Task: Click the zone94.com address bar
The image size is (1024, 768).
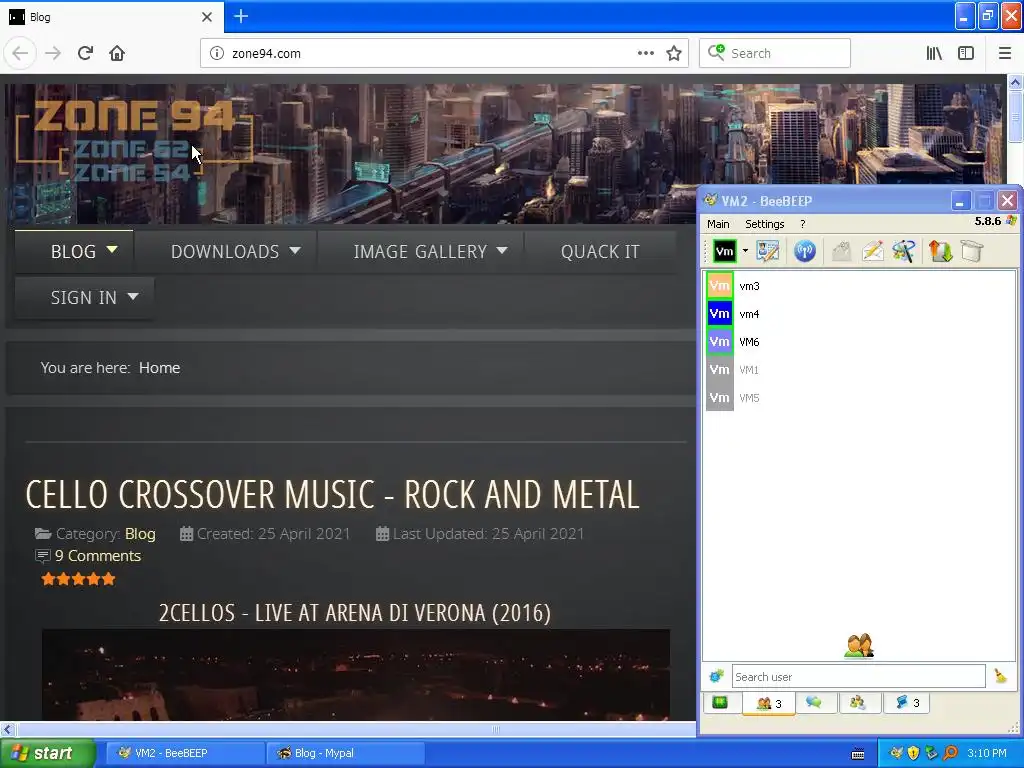Action: pyautogui.click(x=431, y=54)
